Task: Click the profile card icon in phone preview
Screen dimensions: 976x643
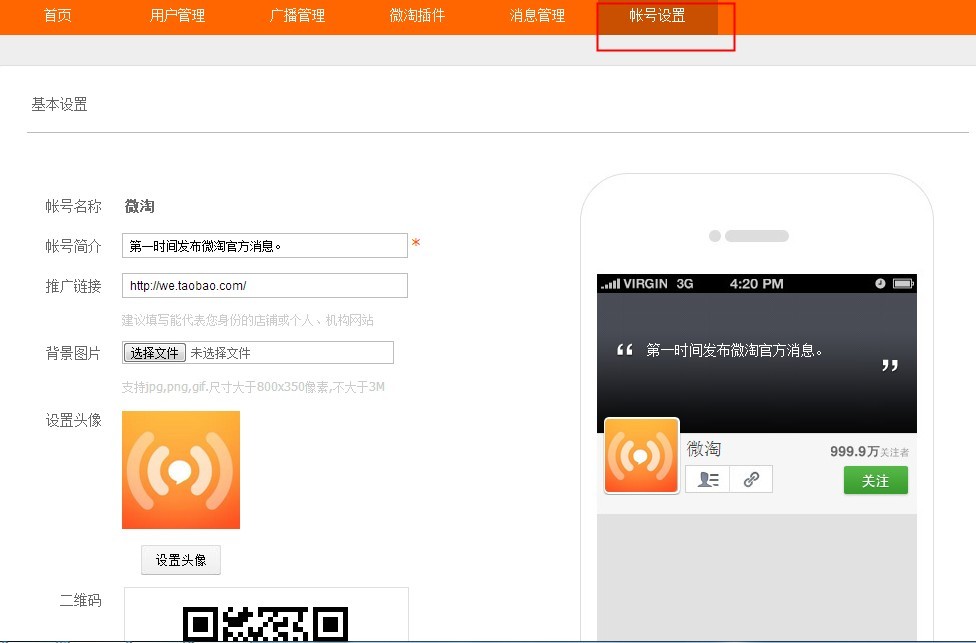Action: pos(708,479)
